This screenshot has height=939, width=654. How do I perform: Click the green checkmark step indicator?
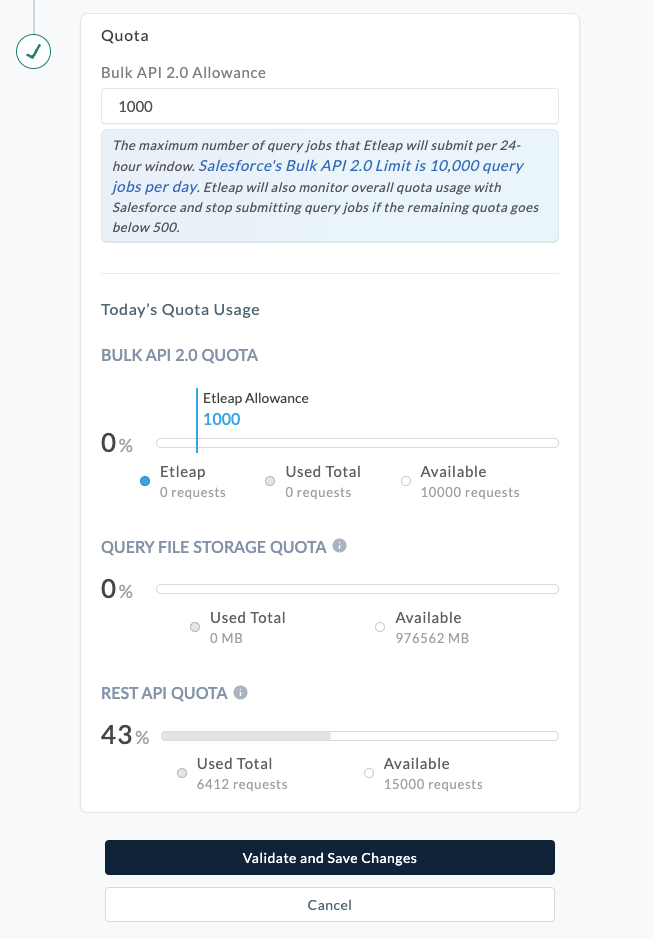pyautogui.click(x=33, y=52)
